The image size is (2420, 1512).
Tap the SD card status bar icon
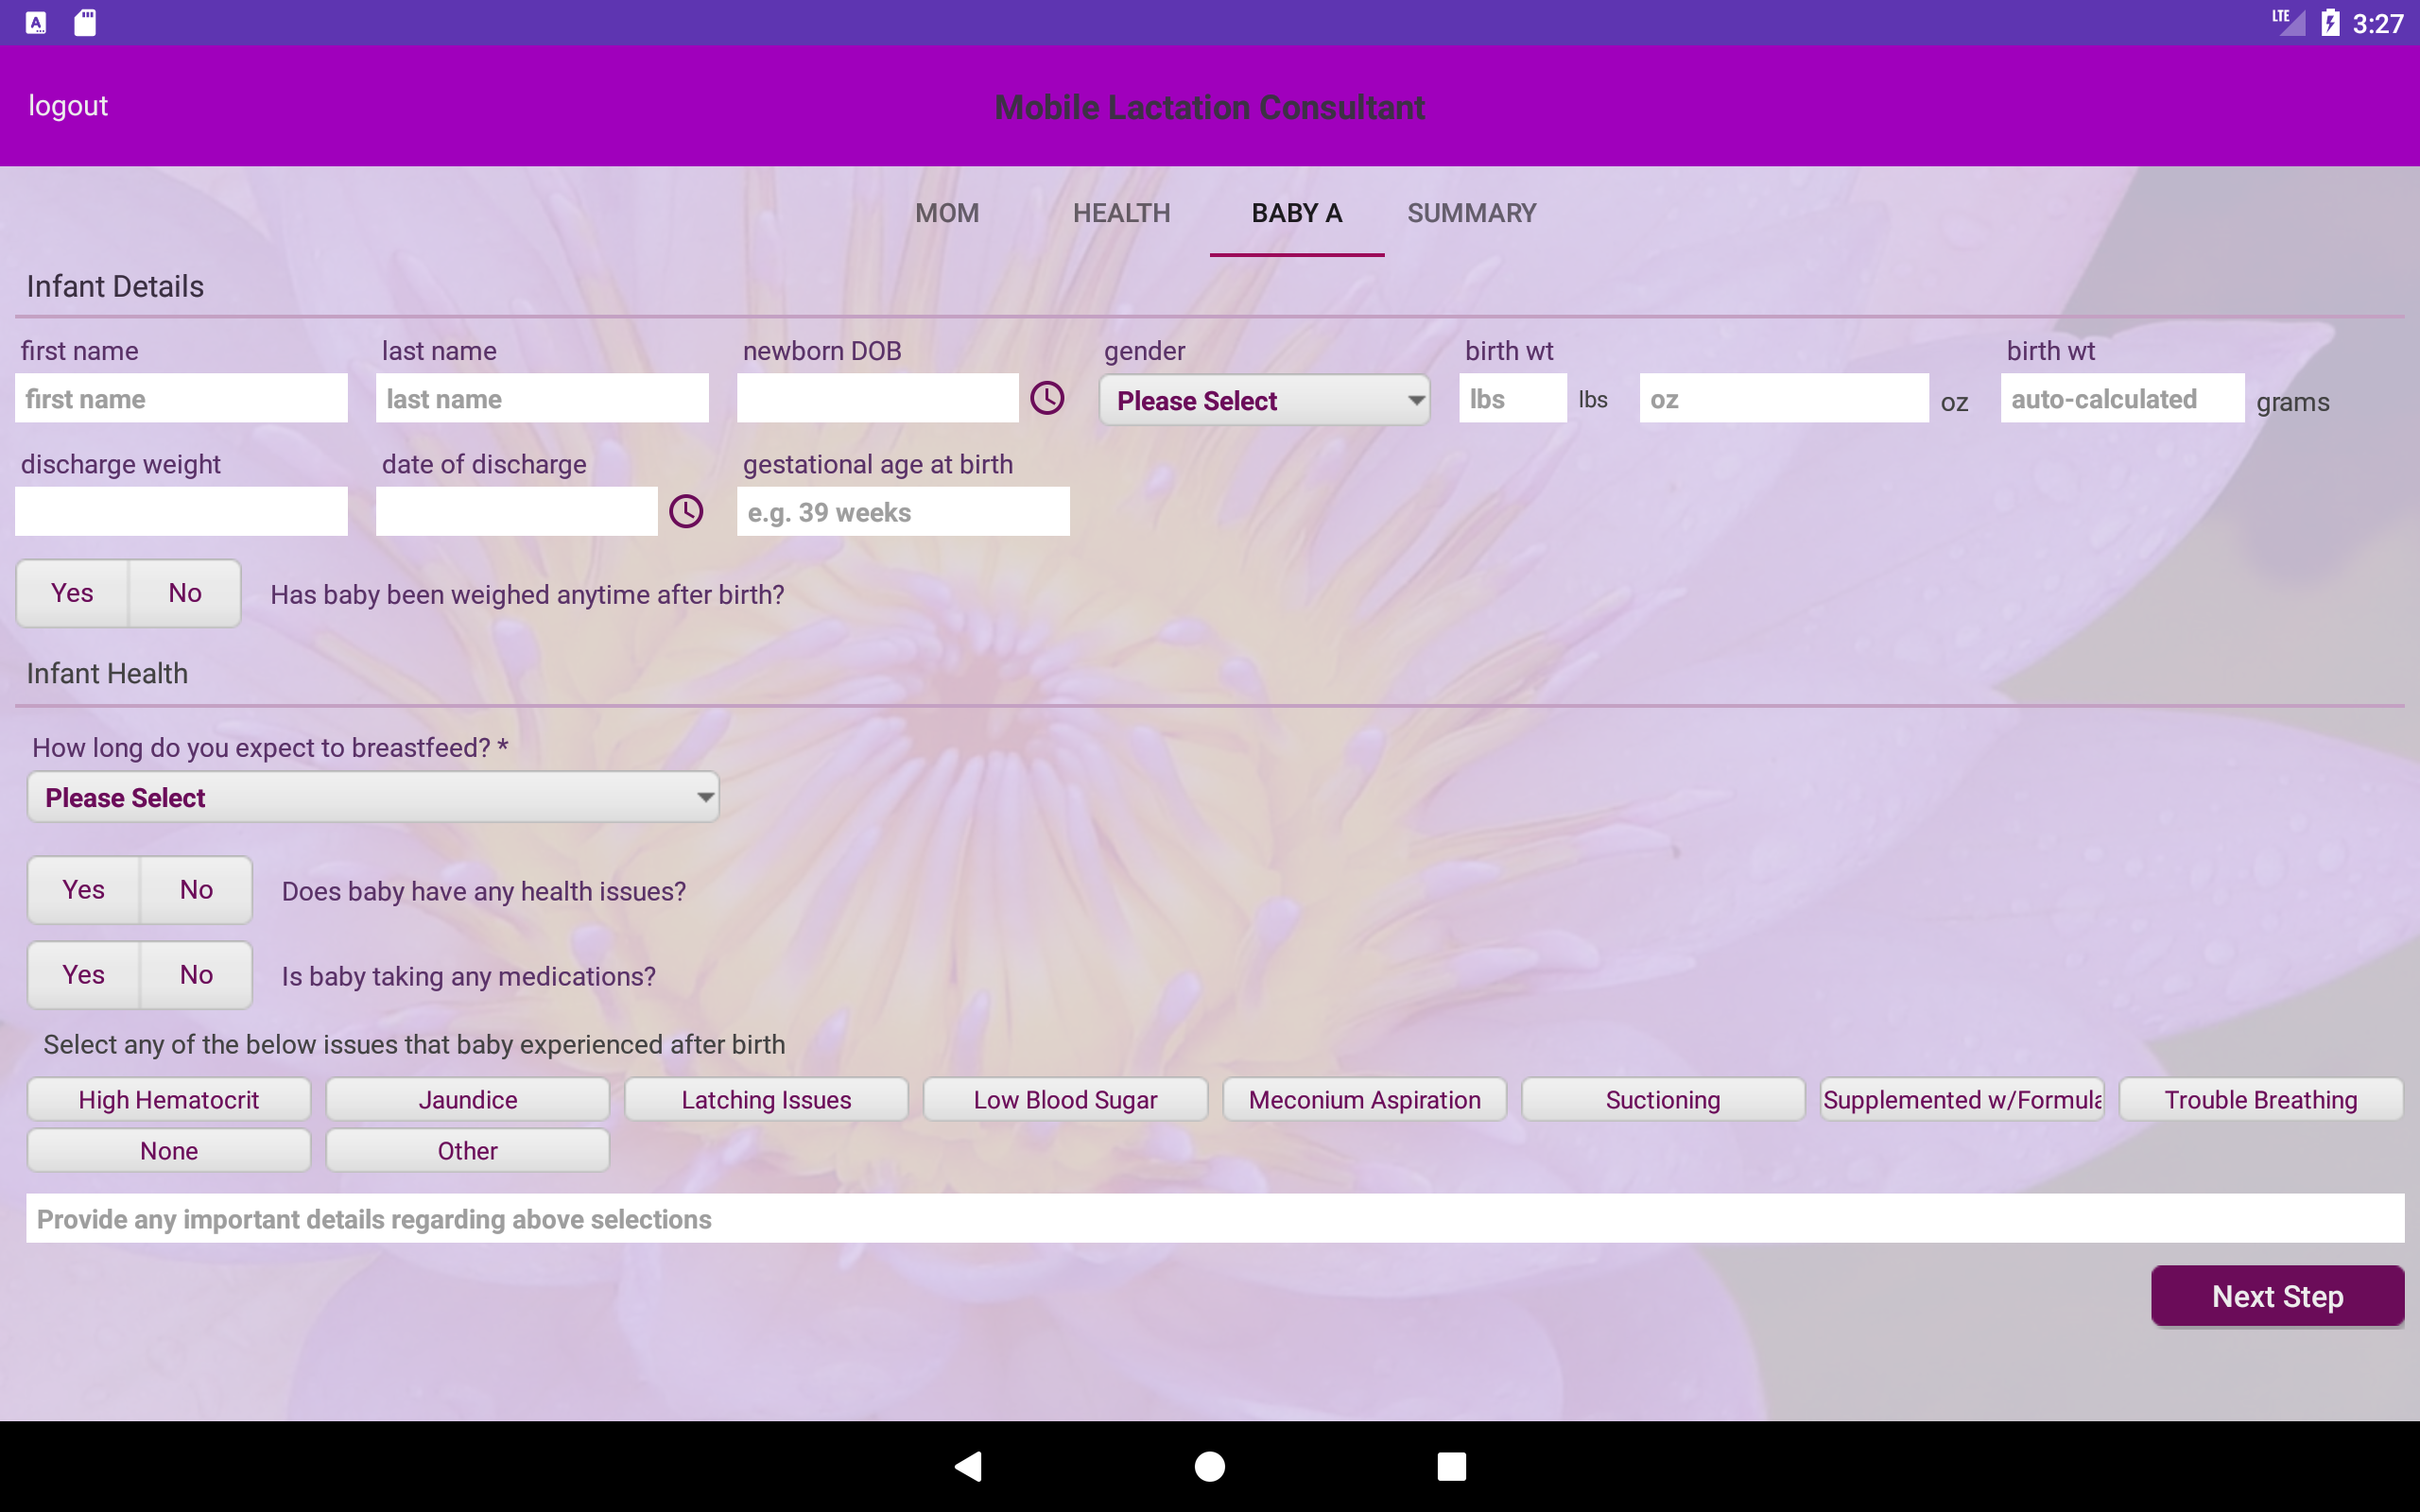coord(85,22)
